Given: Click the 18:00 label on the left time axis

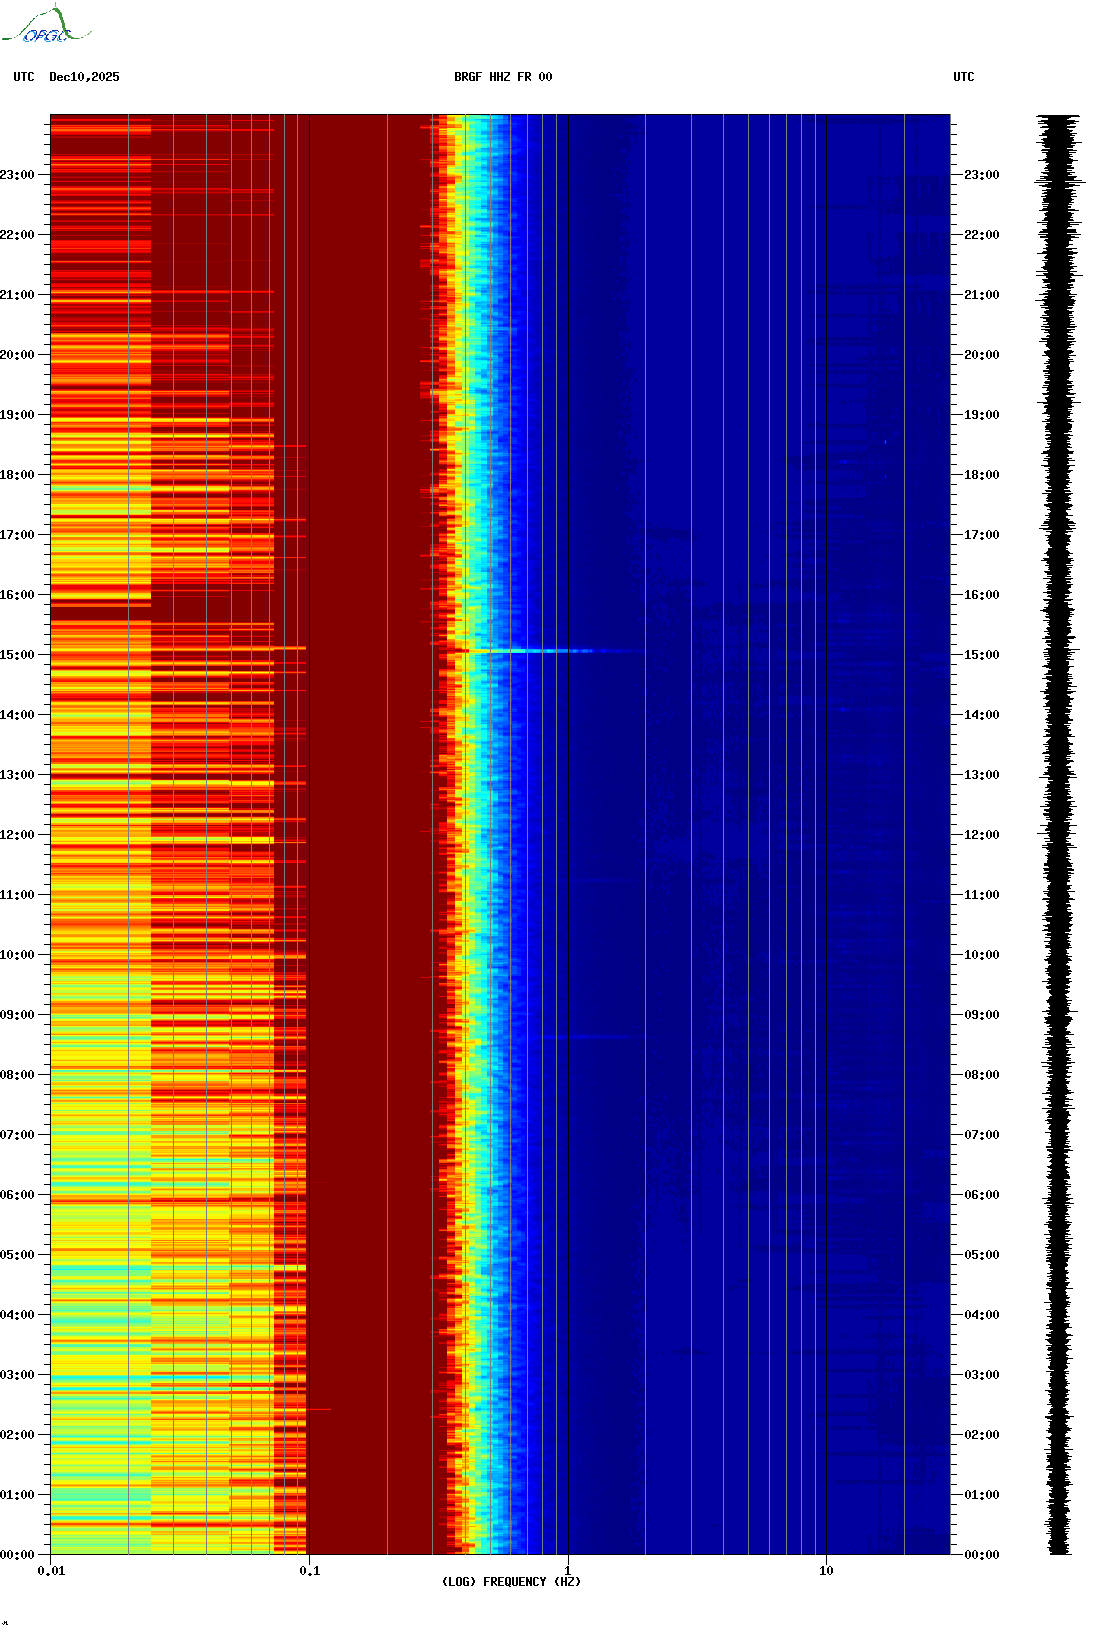Looking at the screenshot, I should pos(17,475).
